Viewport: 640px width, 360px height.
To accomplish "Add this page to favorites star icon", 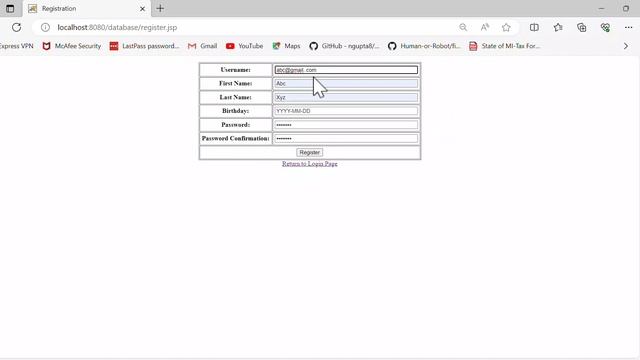I will (x=506, y=27).
